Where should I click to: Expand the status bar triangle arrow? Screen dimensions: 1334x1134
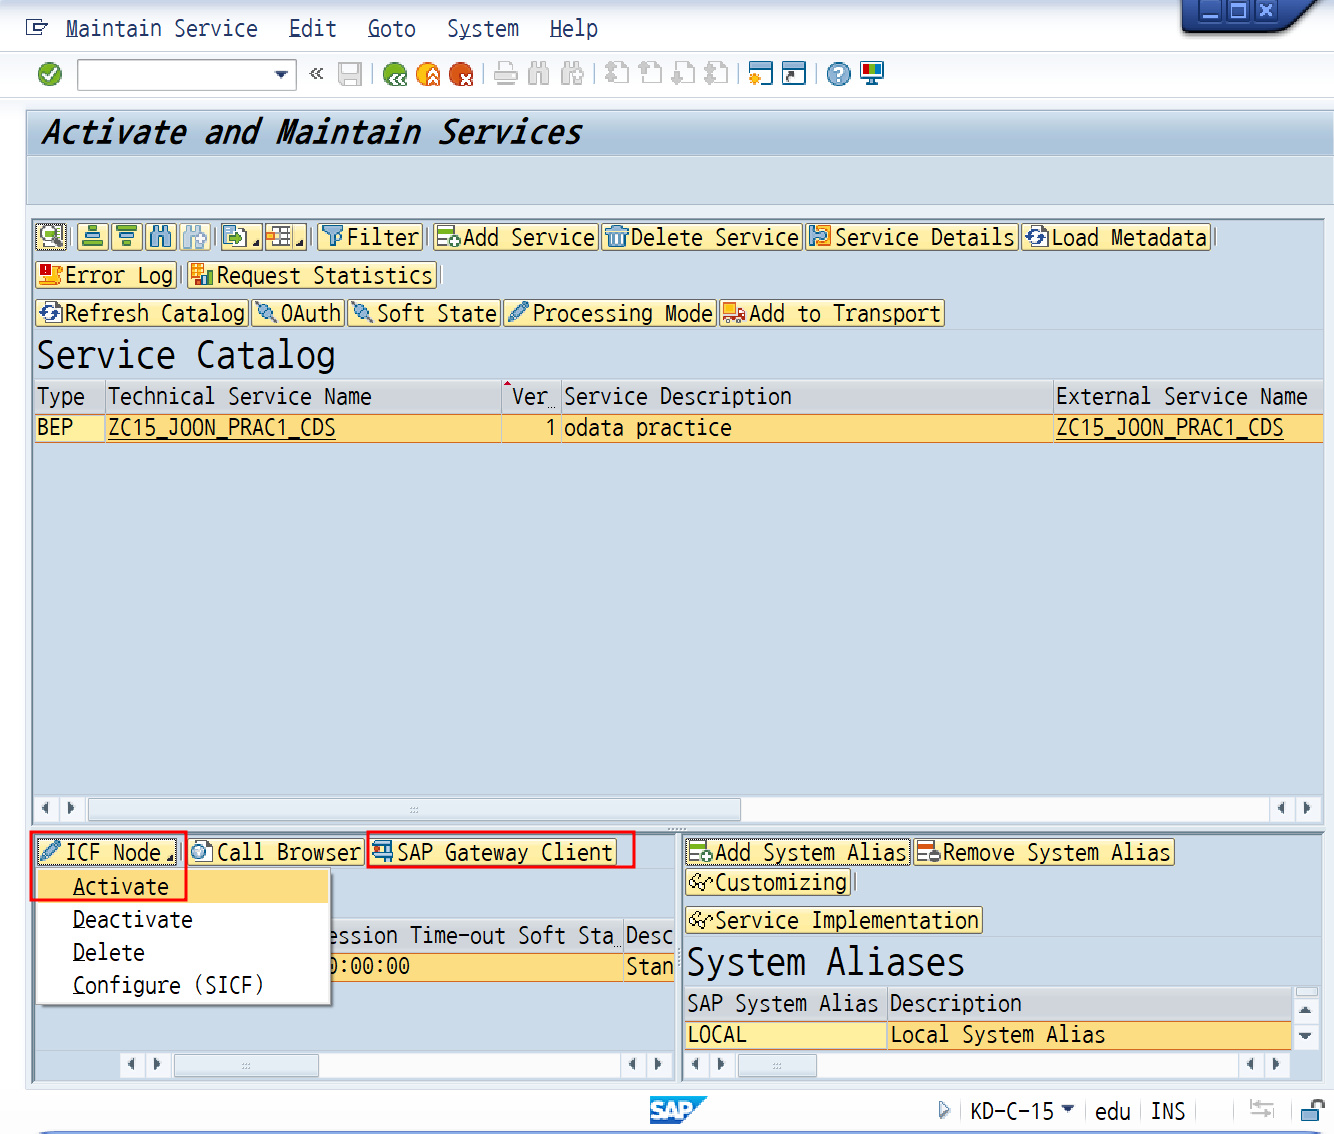(944, 1110)
